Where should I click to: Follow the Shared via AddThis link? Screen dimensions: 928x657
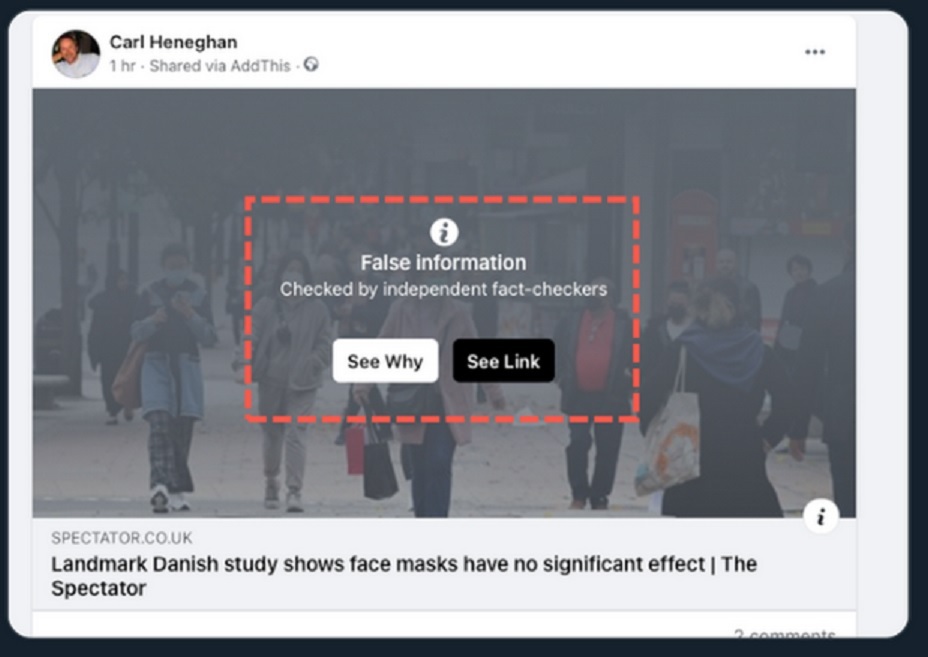(x=220, y=66)
